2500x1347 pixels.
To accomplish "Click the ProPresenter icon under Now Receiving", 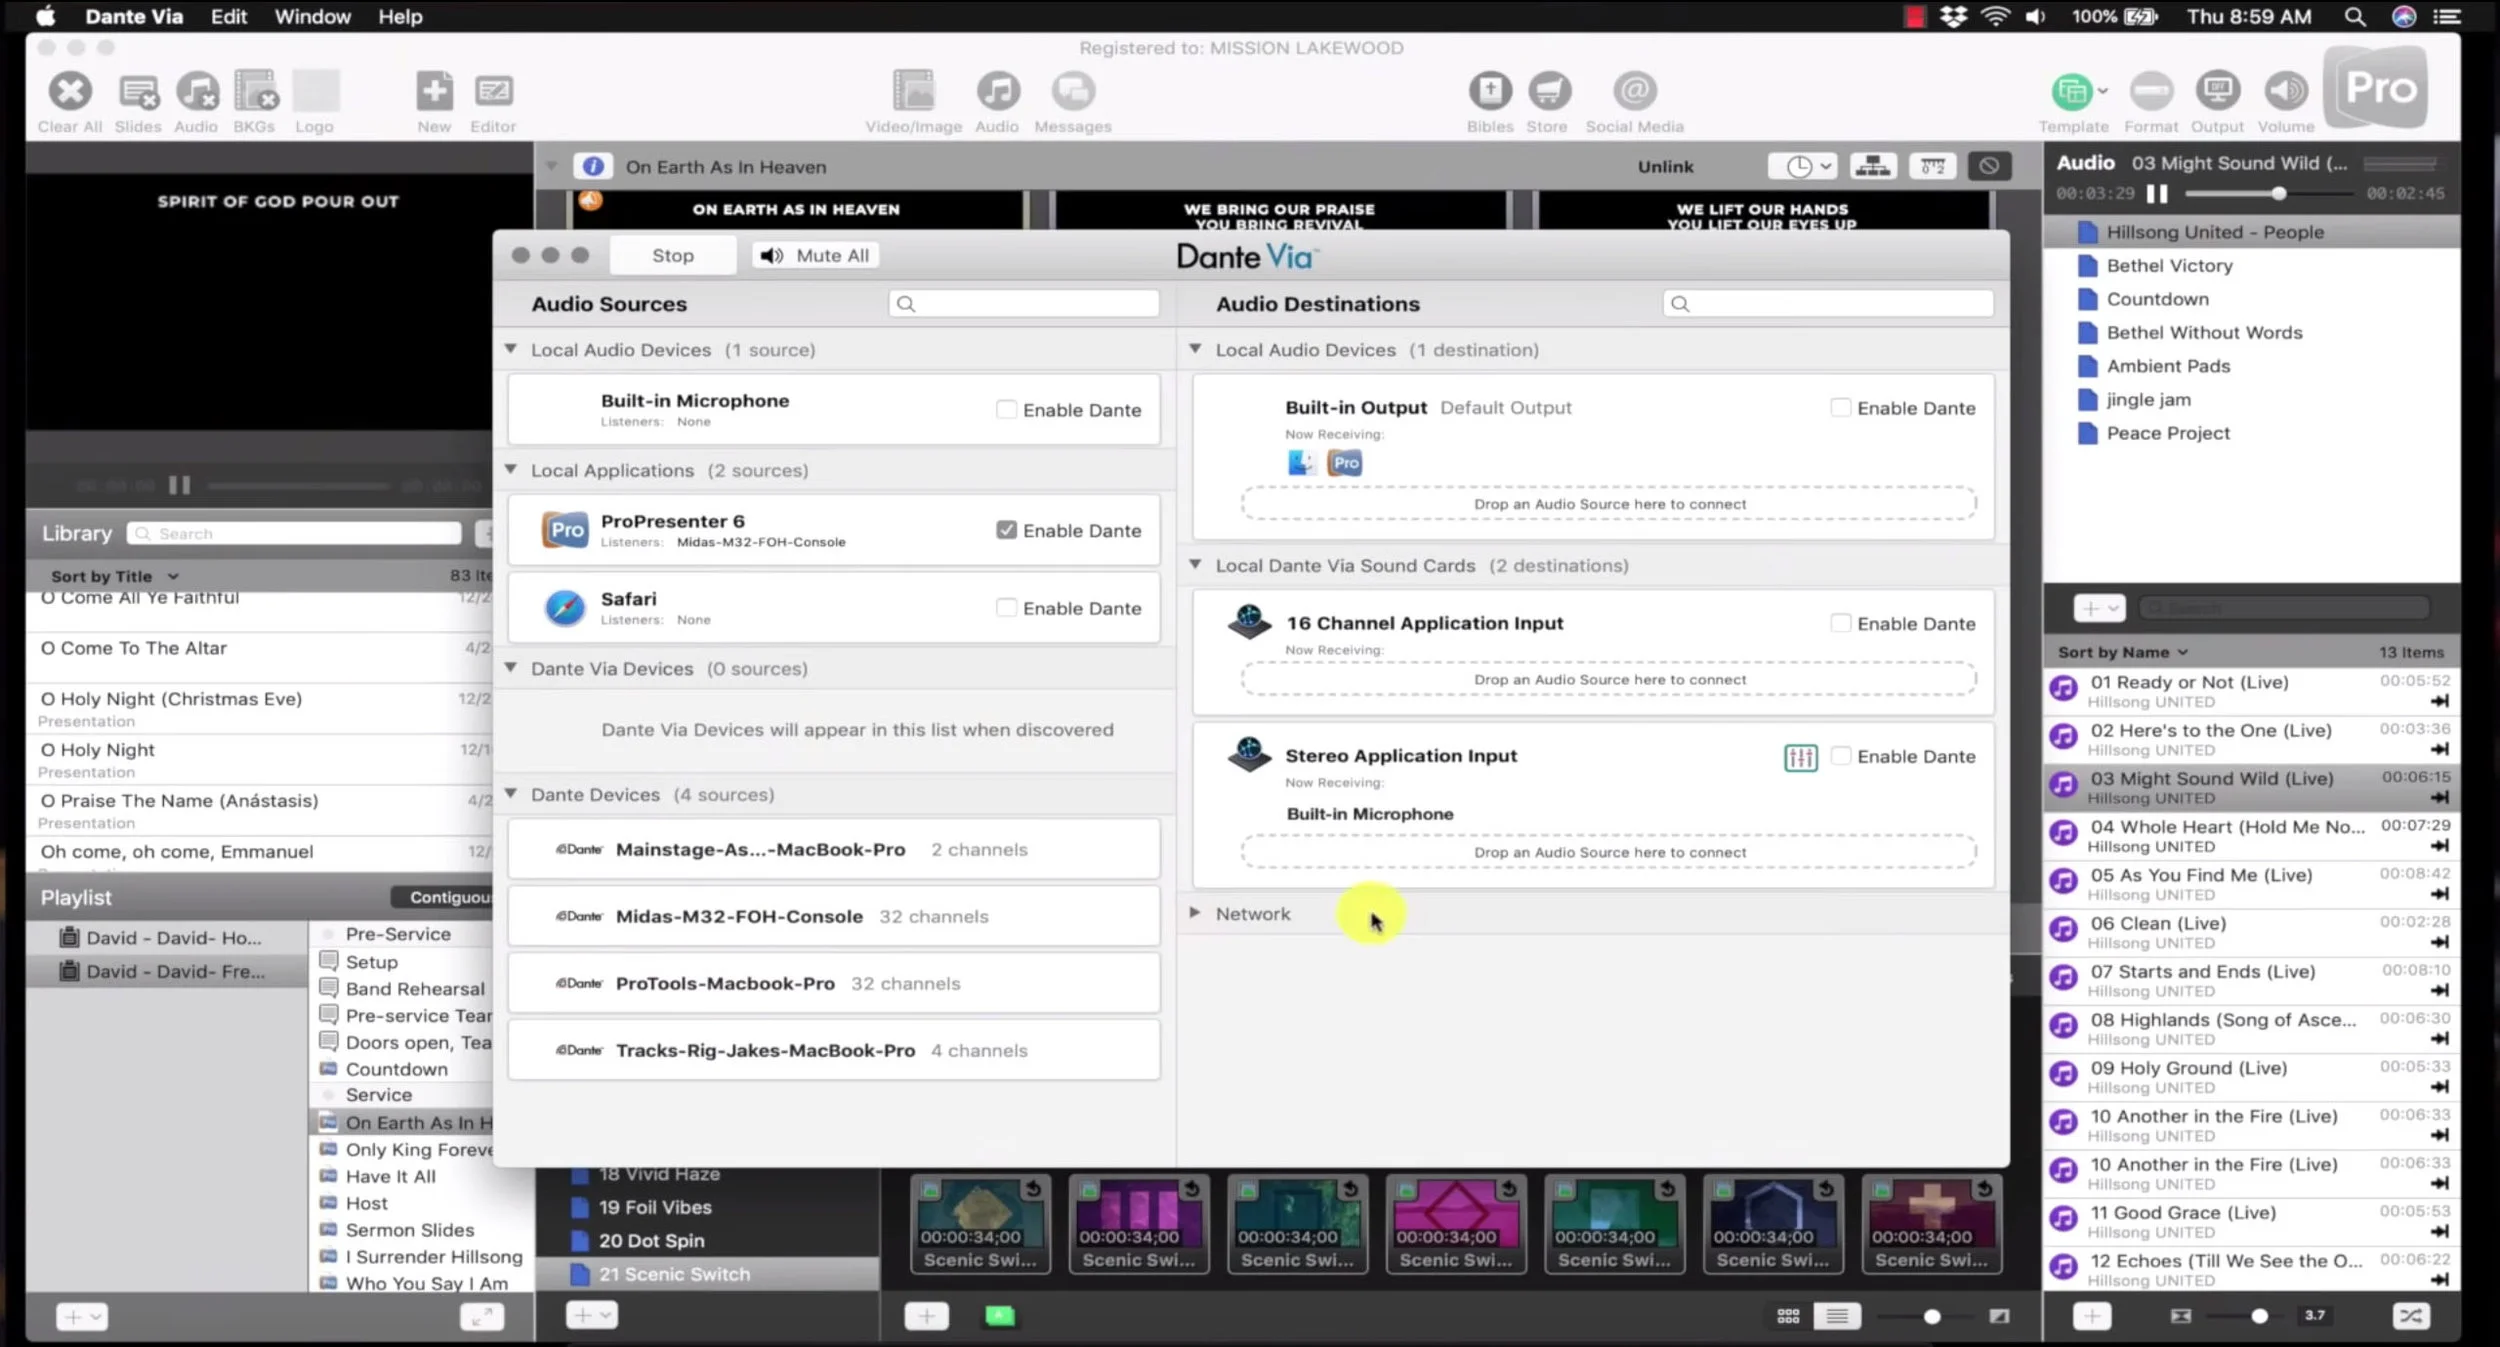I will tap(1345, 463).
